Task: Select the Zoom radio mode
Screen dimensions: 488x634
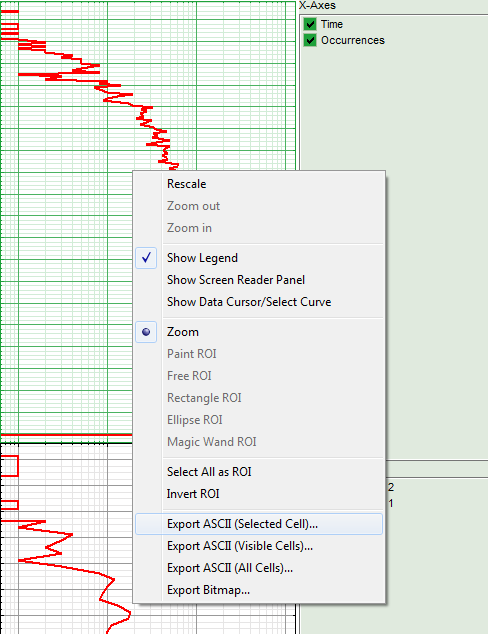Action: (259, 332)
